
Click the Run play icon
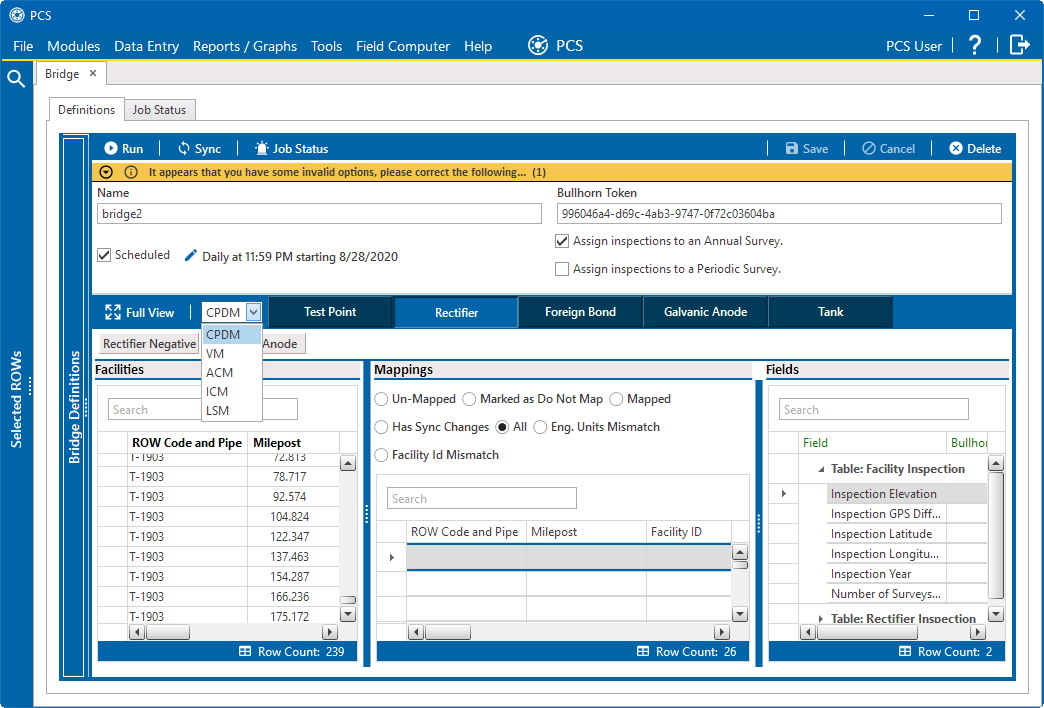(x=111, y=149)
